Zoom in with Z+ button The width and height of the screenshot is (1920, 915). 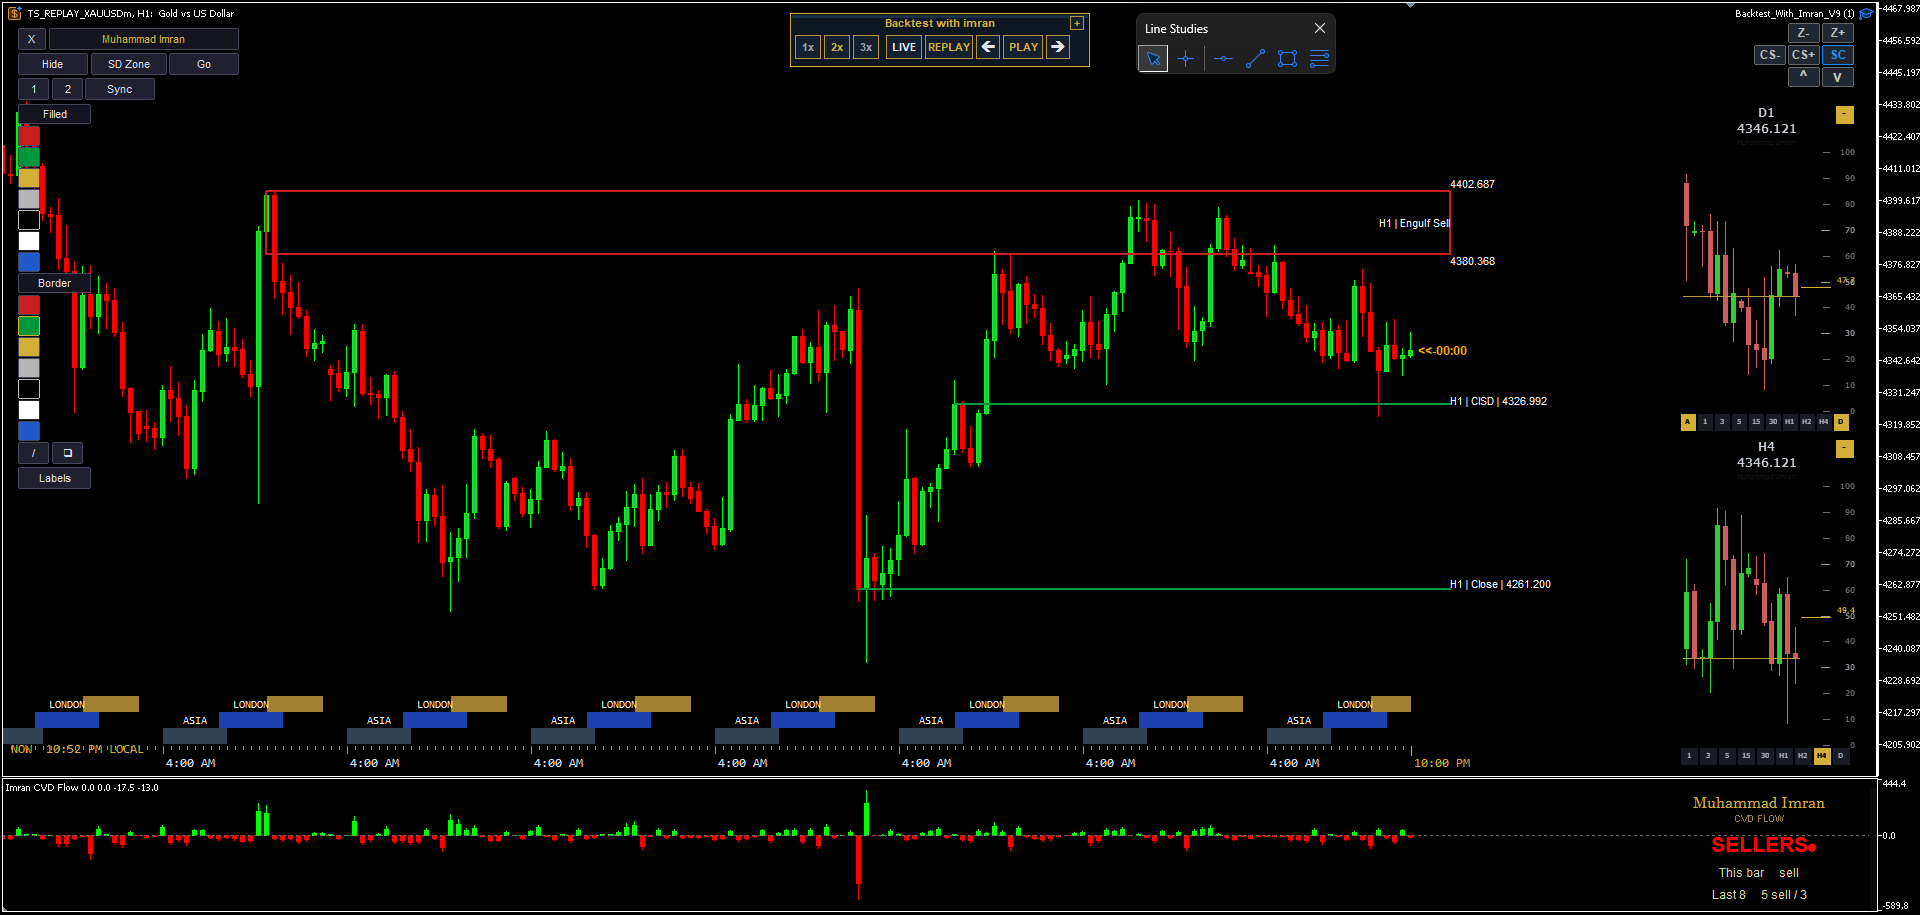tap(1838, 33)
